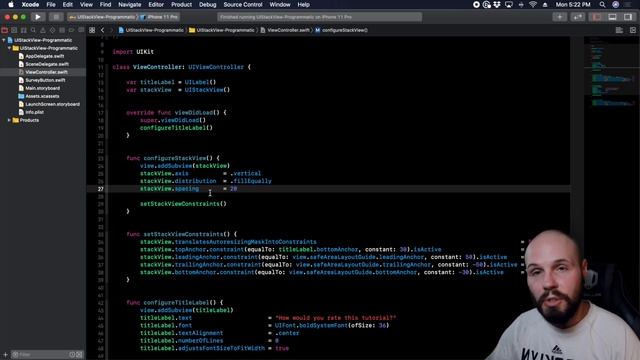The width and height of the screenshot is (640, 360).
Task: Open the Editor menu
Action: click(156, 5)
